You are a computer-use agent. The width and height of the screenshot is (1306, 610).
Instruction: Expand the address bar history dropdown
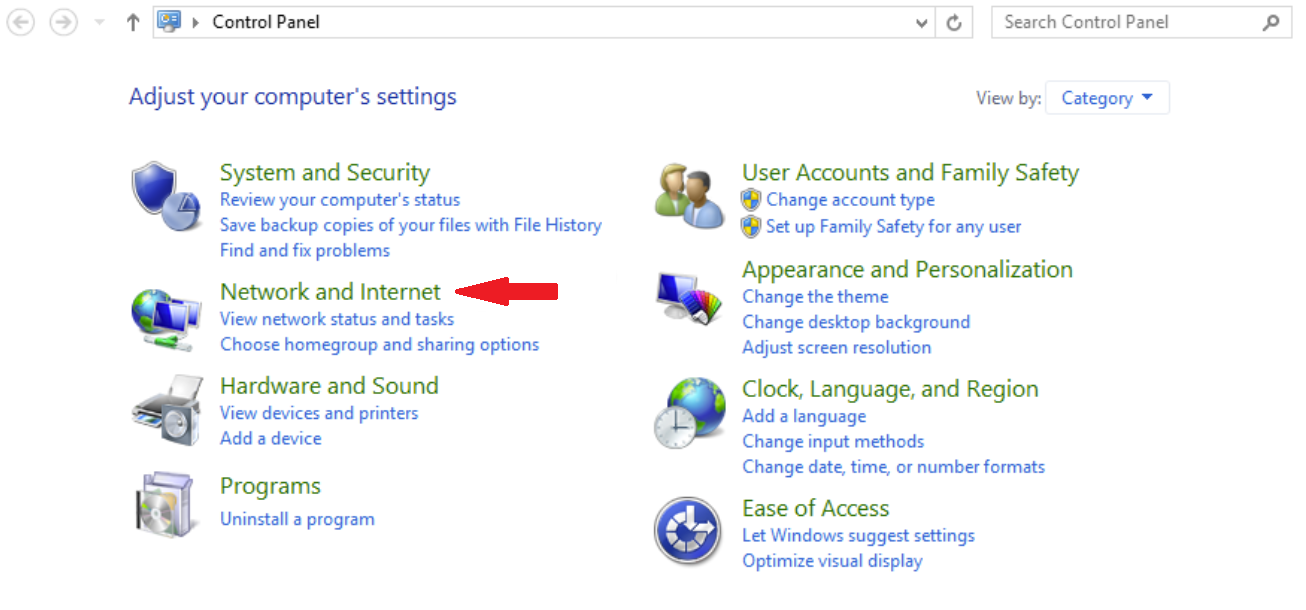coord(922,22)
